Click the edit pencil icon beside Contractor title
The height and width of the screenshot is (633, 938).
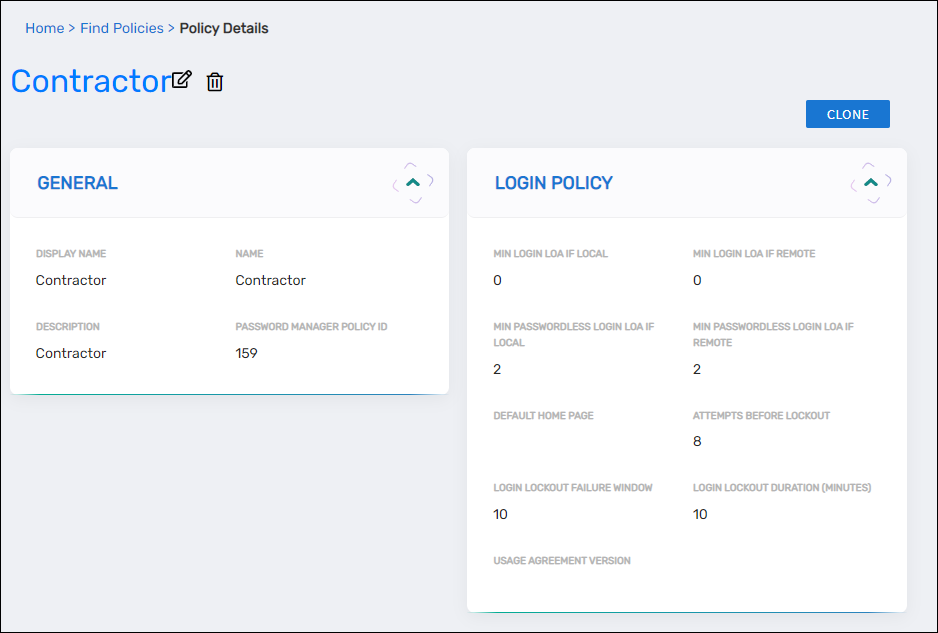pyautogui.click(x=181, y=79)
